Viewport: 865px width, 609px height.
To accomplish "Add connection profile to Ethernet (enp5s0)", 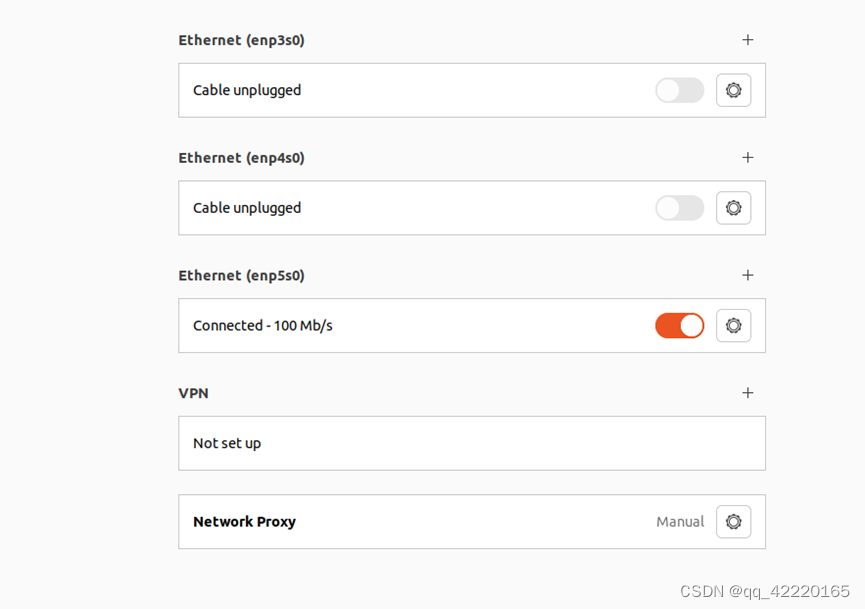I will tap(747, 275).
